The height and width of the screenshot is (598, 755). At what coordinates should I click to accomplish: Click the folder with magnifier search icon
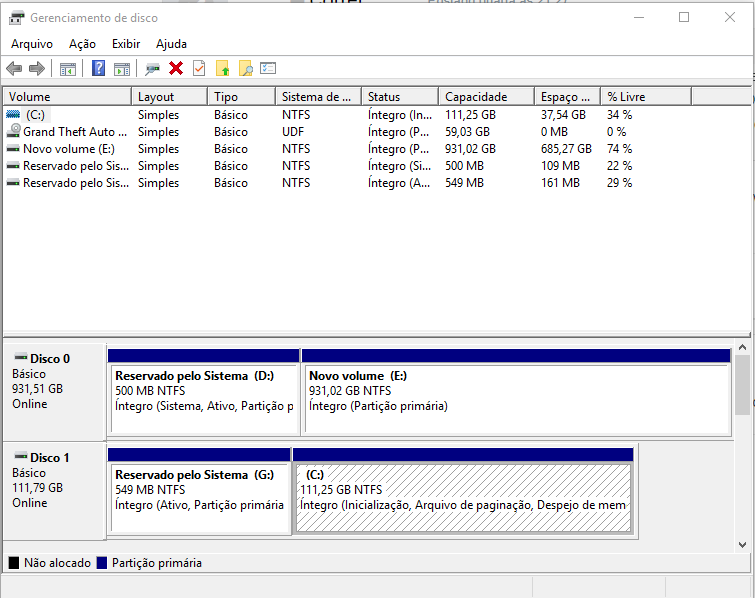[246, 68]
